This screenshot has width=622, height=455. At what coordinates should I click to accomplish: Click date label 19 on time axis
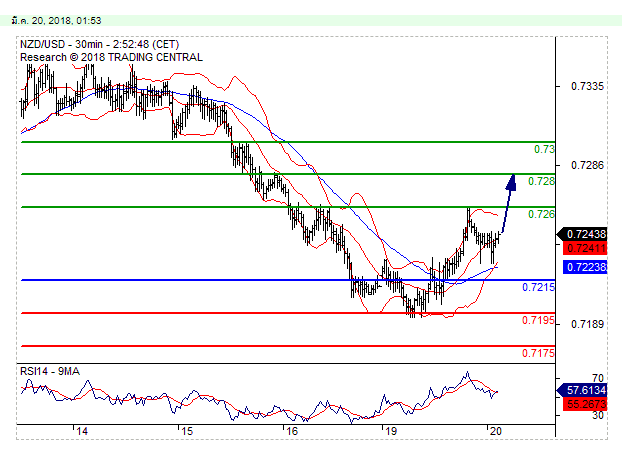tap(391, 431)
